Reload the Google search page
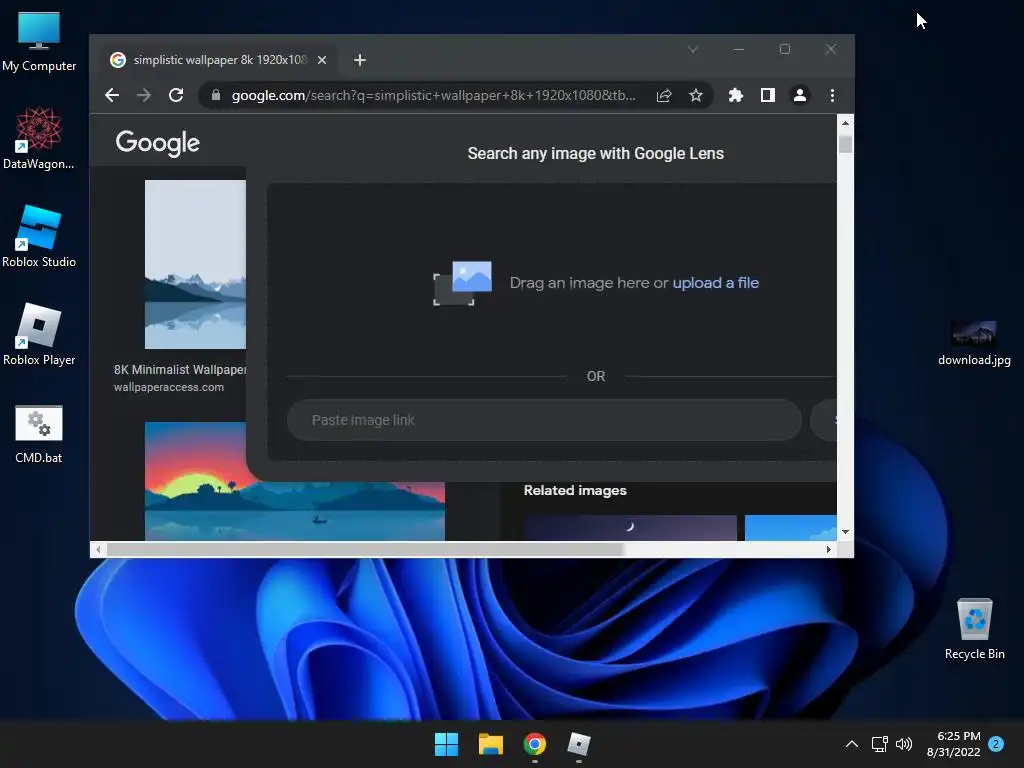Image resolution: width=1024 pixels, height=768 pixels. 176,95
